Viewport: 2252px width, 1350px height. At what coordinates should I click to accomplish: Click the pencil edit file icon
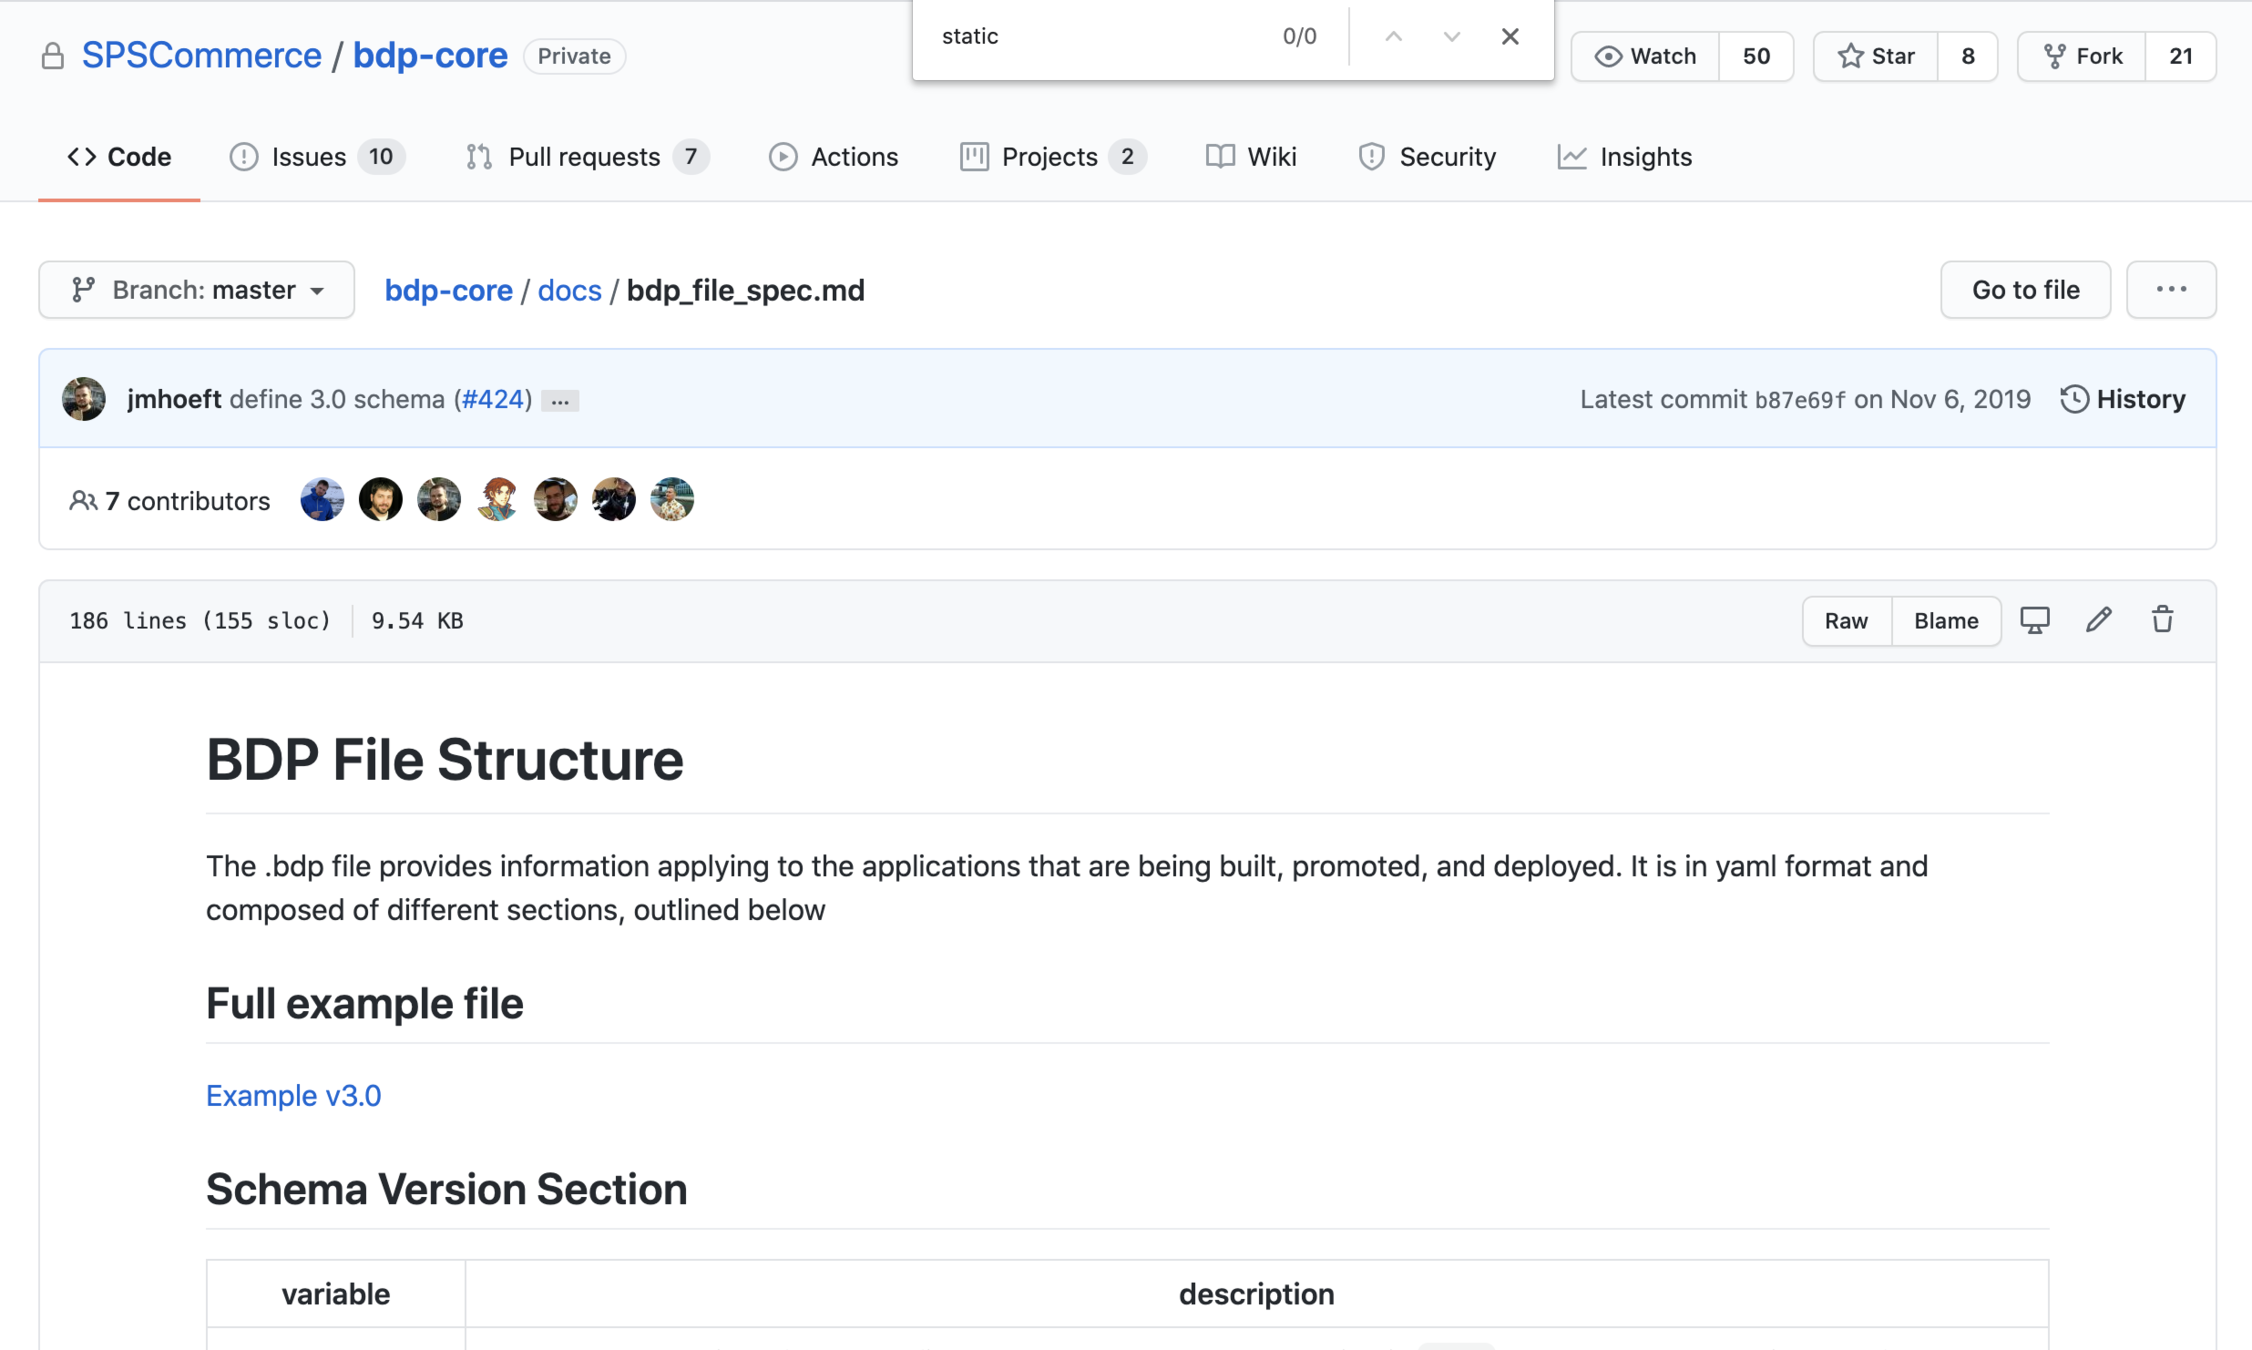pos(2098,620)
